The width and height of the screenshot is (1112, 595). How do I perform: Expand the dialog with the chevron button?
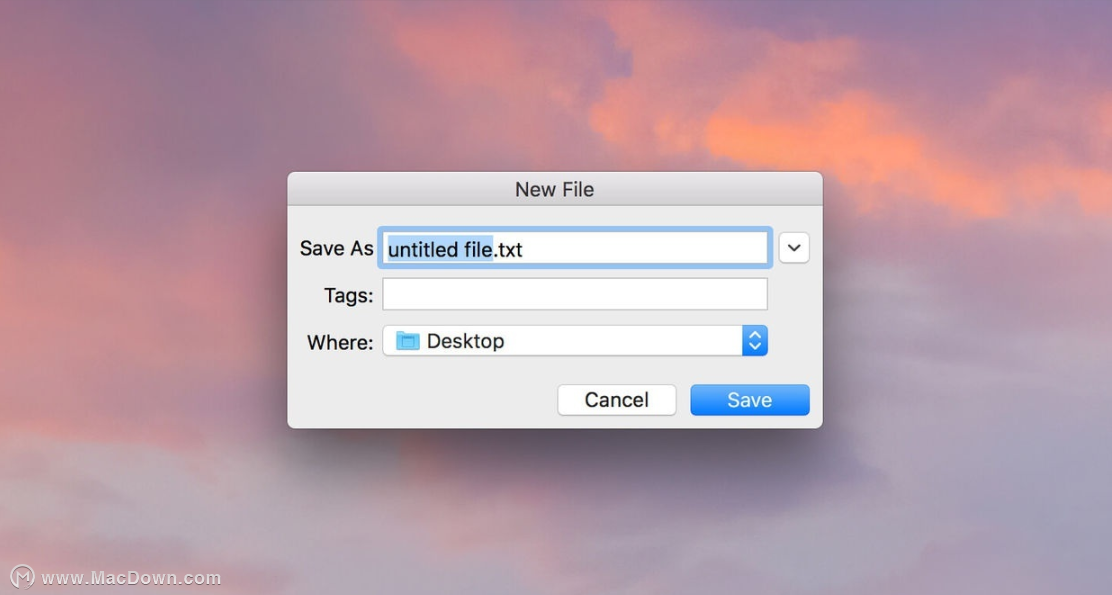click(x=794, y=248)
